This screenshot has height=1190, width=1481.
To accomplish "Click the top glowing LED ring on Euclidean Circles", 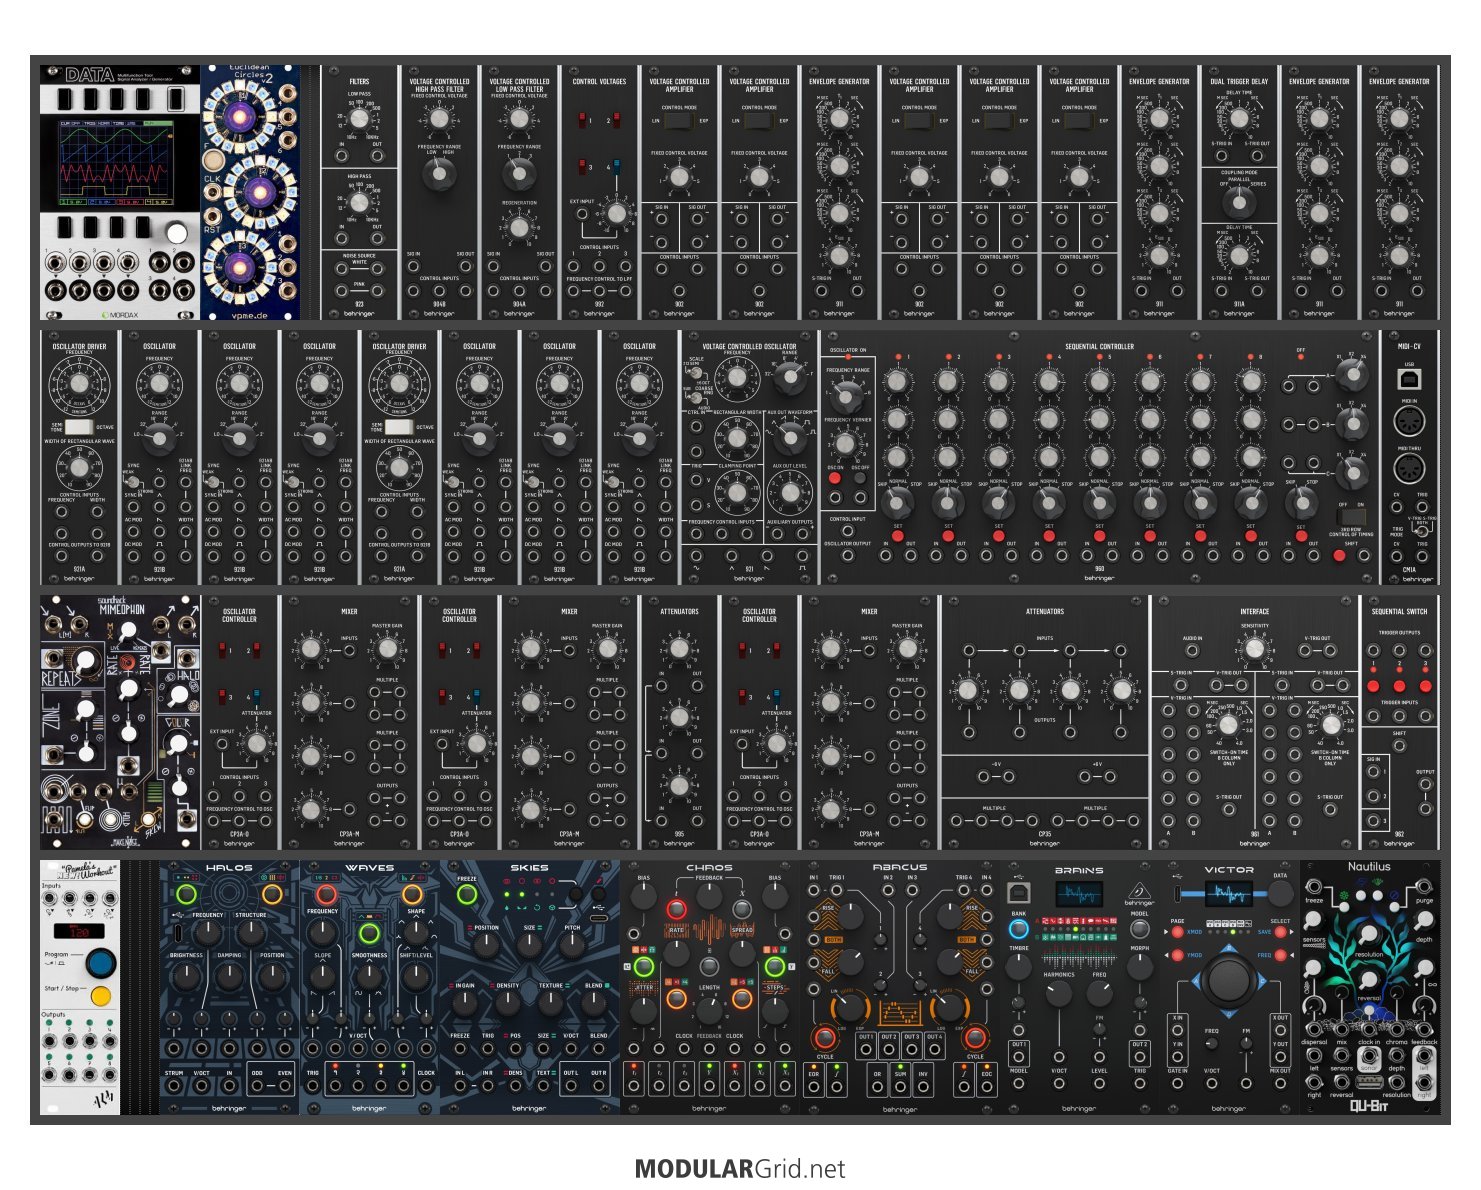I will pyautogui.click(x=241, y=118).
